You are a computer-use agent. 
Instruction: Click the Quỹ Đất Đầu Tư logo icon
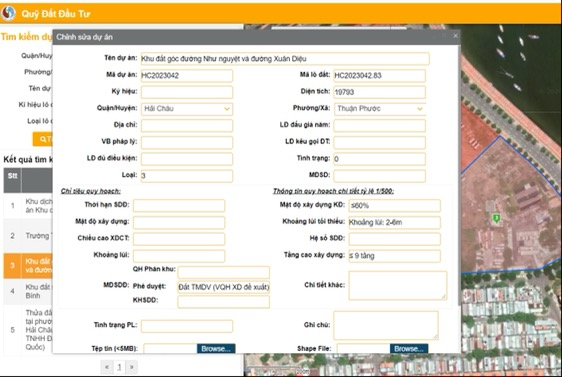[x=9, y=13]
